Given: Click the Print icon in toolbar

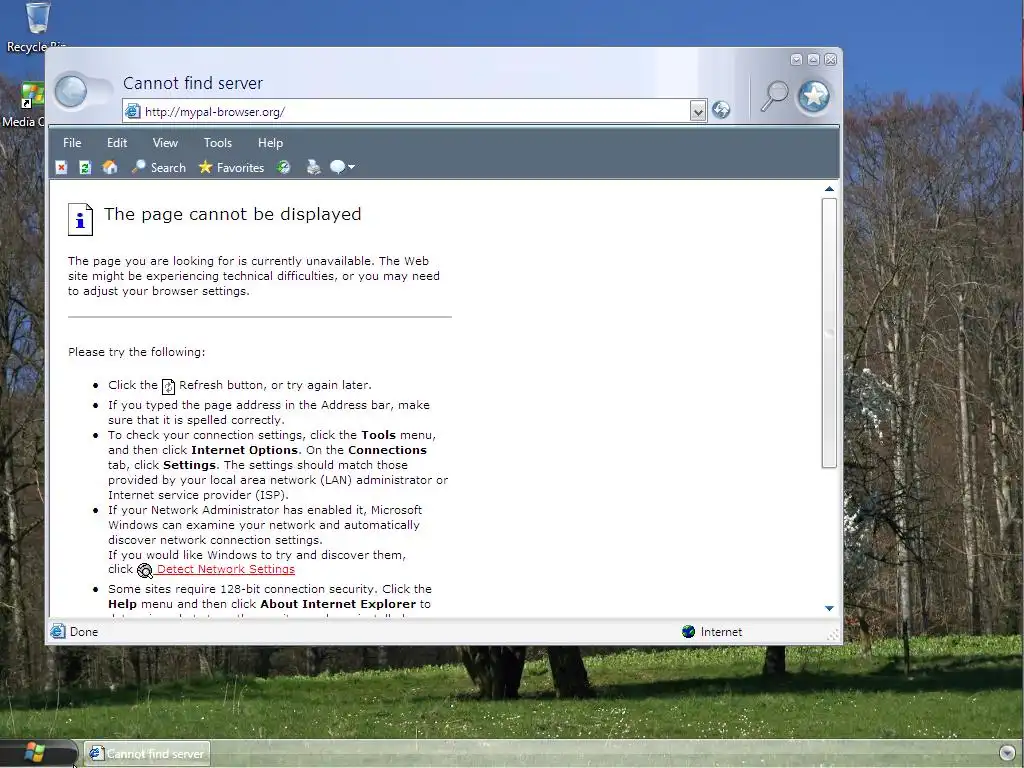Looking at the screenshot, I should click(x=313, y=168).
